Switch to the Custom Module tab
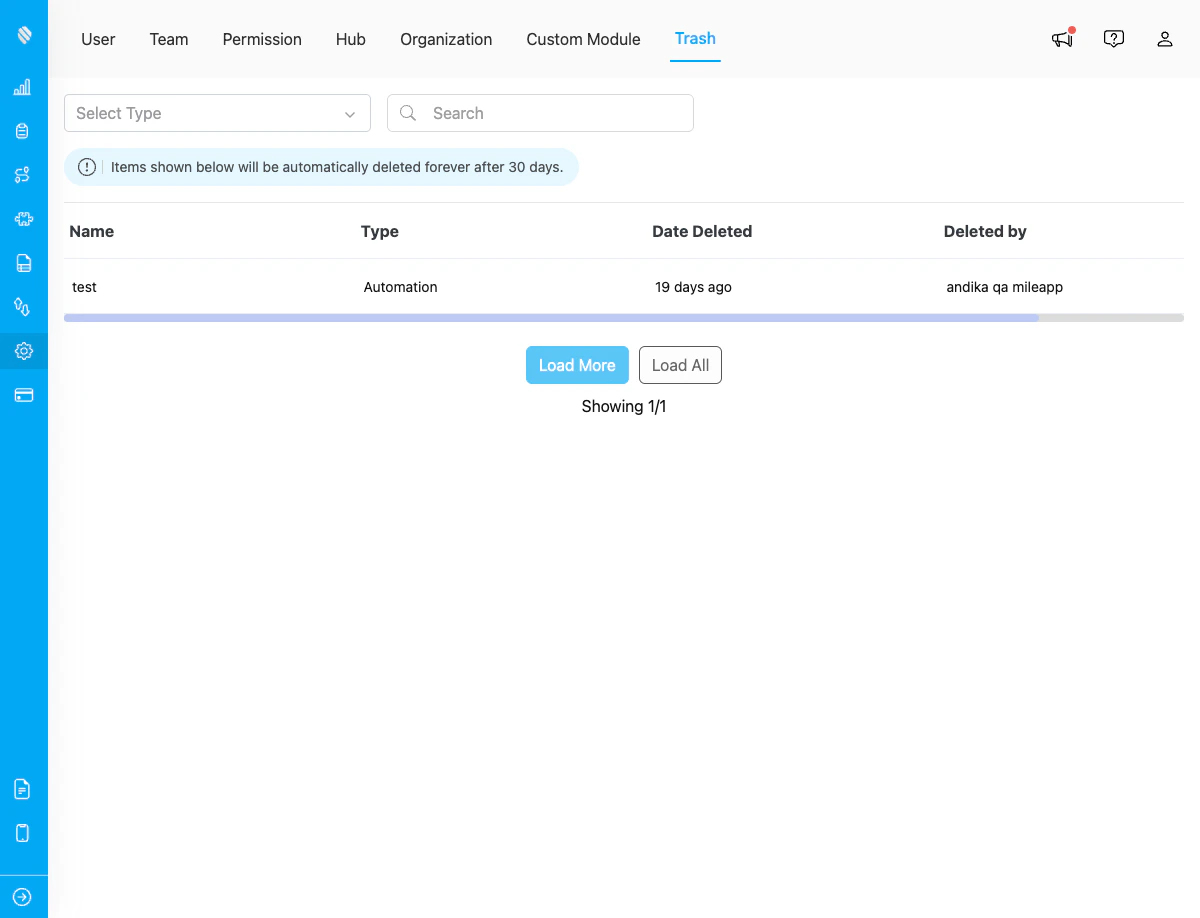 pos(583,39)
